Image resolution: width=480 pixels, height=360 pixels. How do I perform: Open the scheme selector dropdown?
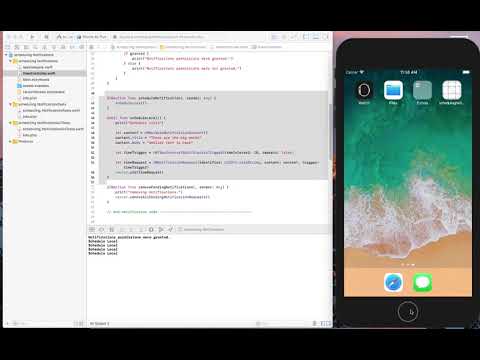65,37
